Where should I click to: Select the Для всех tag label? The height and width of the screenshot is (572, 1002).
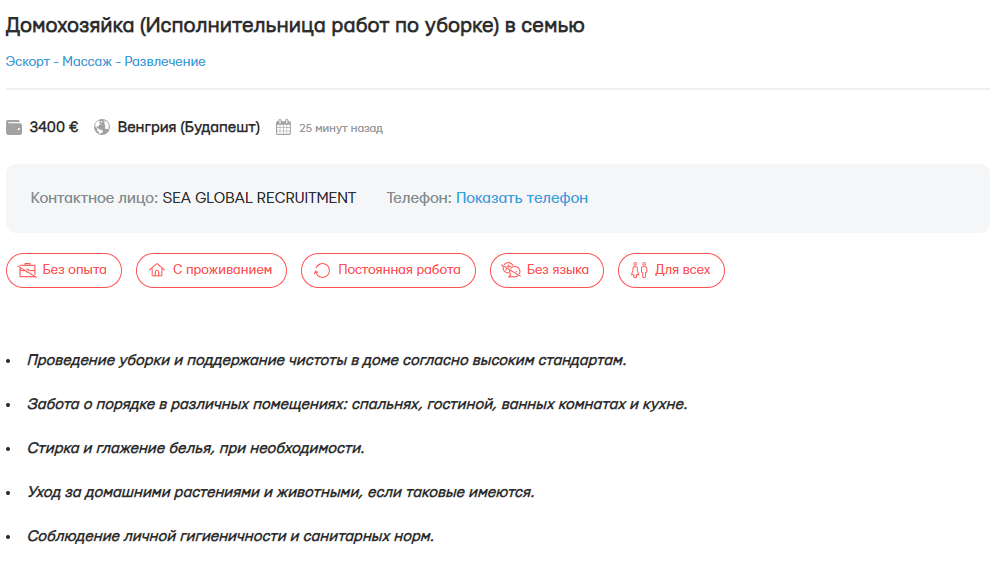click(x=682, y=270)
